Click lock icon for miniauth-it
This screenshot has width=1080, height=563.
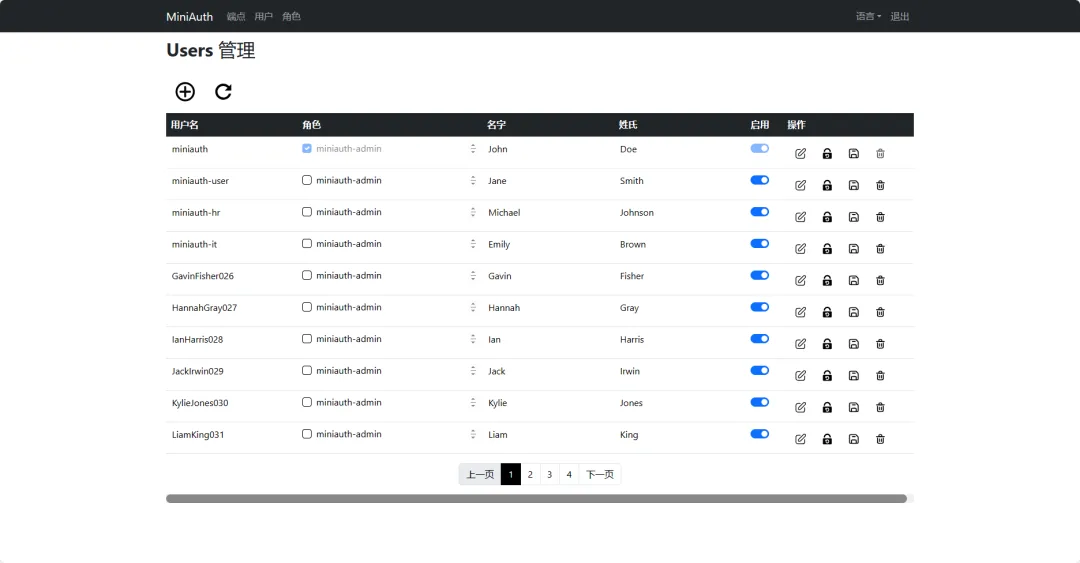click(x=827, y=249)
